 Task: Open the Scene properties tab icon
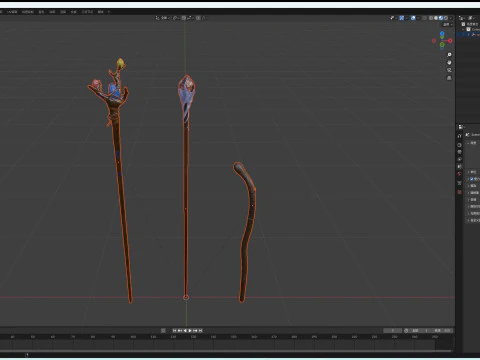pyautogui.click(x=459, y=166)
